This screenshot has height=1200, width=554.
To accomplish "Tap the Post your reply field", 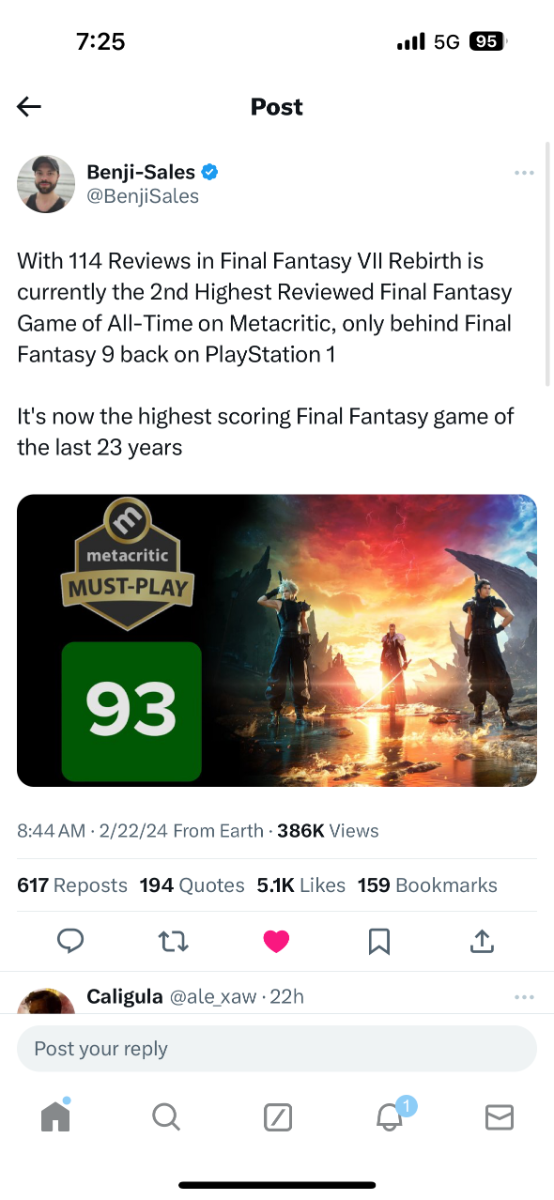I will point(277,1049).
